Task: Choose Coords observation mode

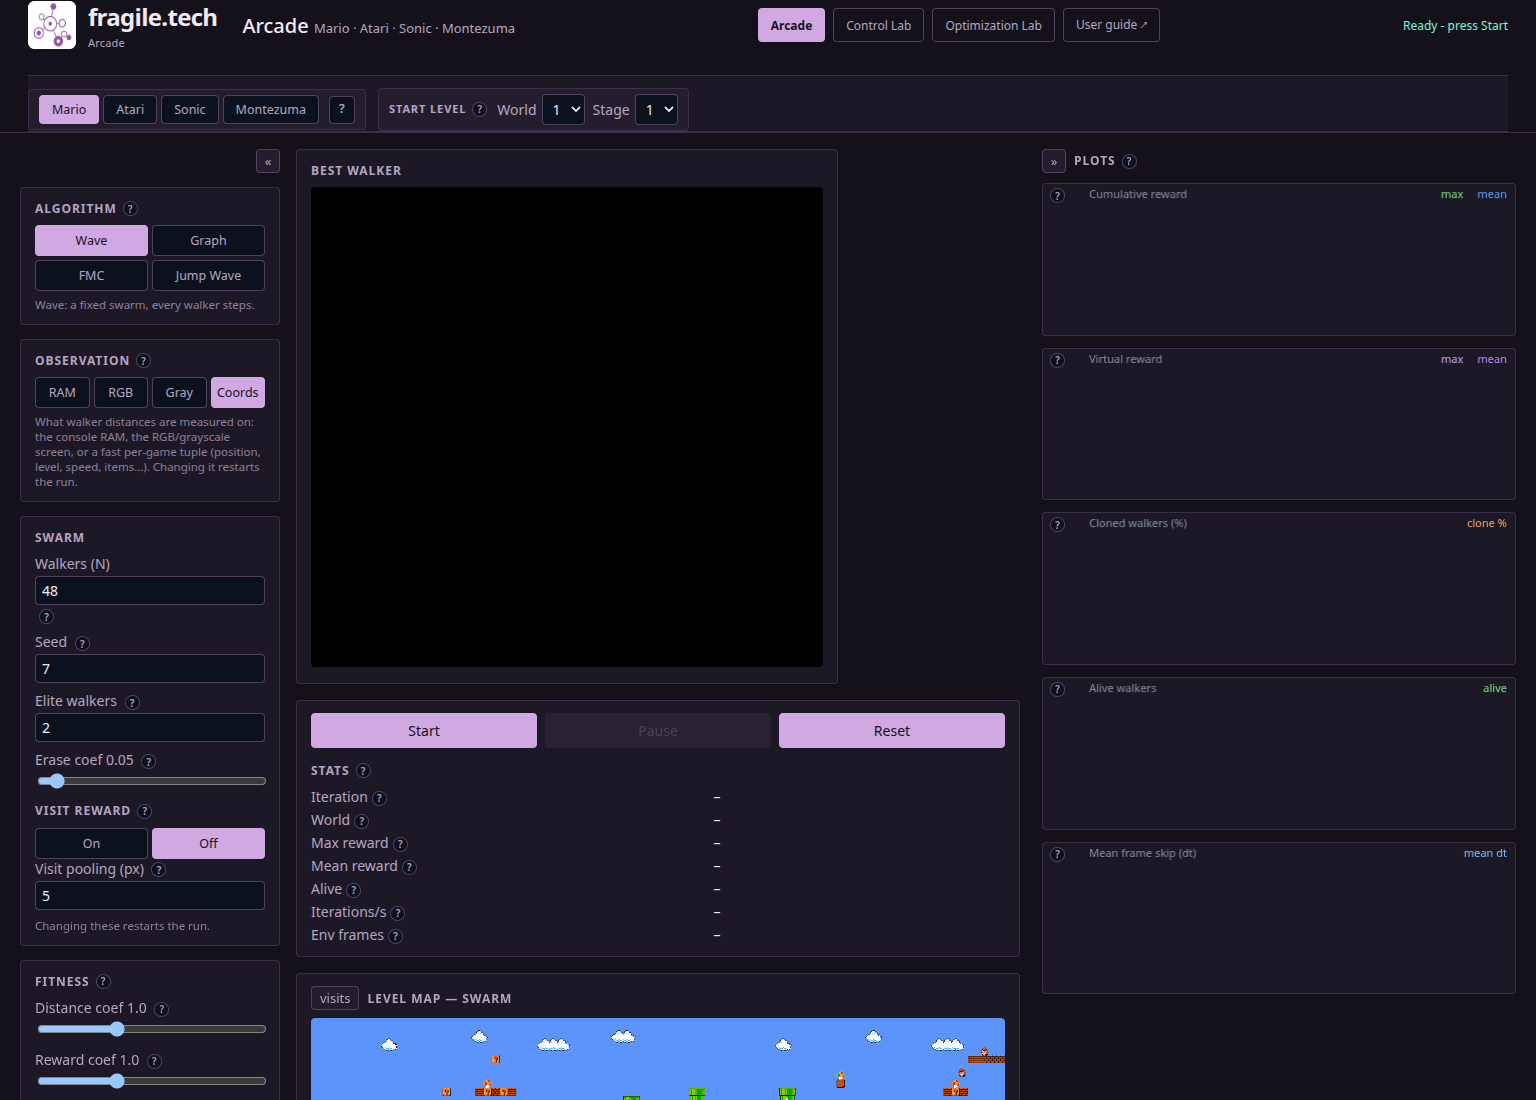Action: 238,393
